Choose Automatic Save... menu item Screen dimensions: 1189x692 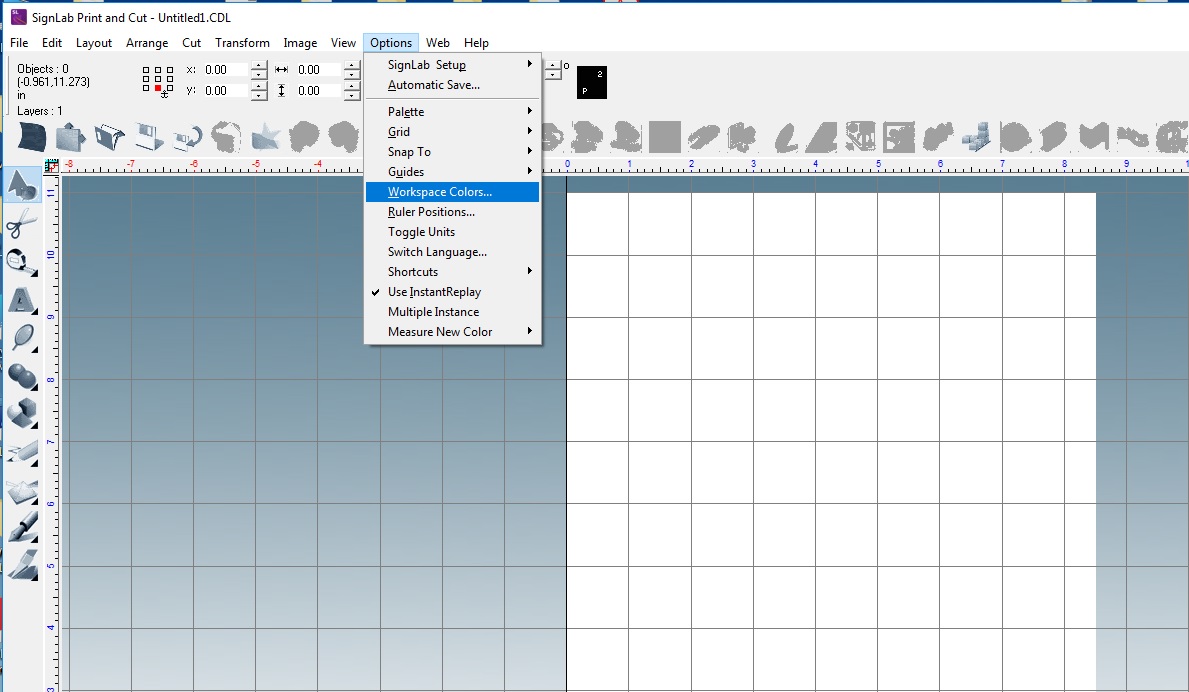pyautogui.click(x=453, y=85)
